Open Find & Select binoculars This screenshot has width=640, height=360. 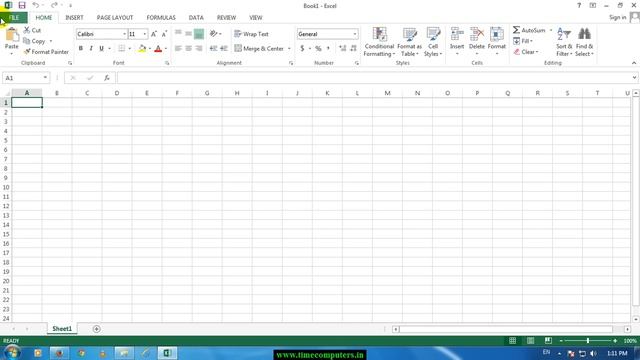pyautogui.click(x=584, y=42)
